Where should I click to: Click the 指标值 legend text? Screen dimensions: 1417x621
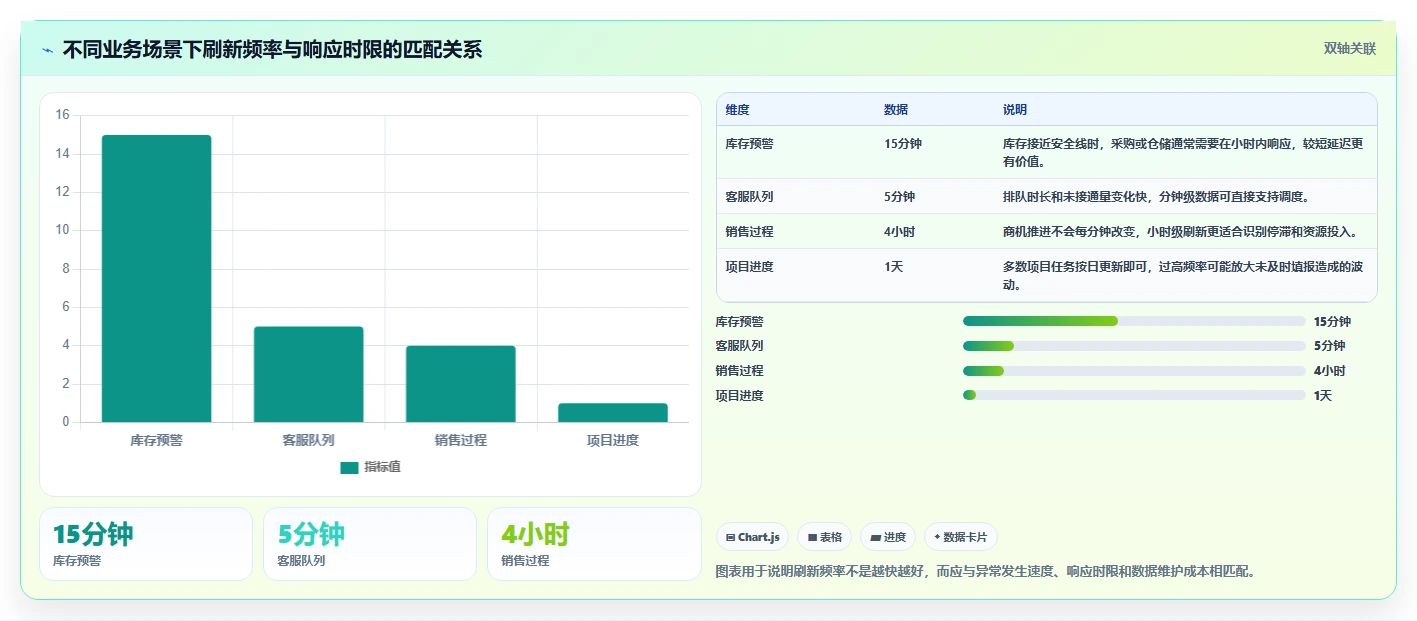[x=382, y=467]
